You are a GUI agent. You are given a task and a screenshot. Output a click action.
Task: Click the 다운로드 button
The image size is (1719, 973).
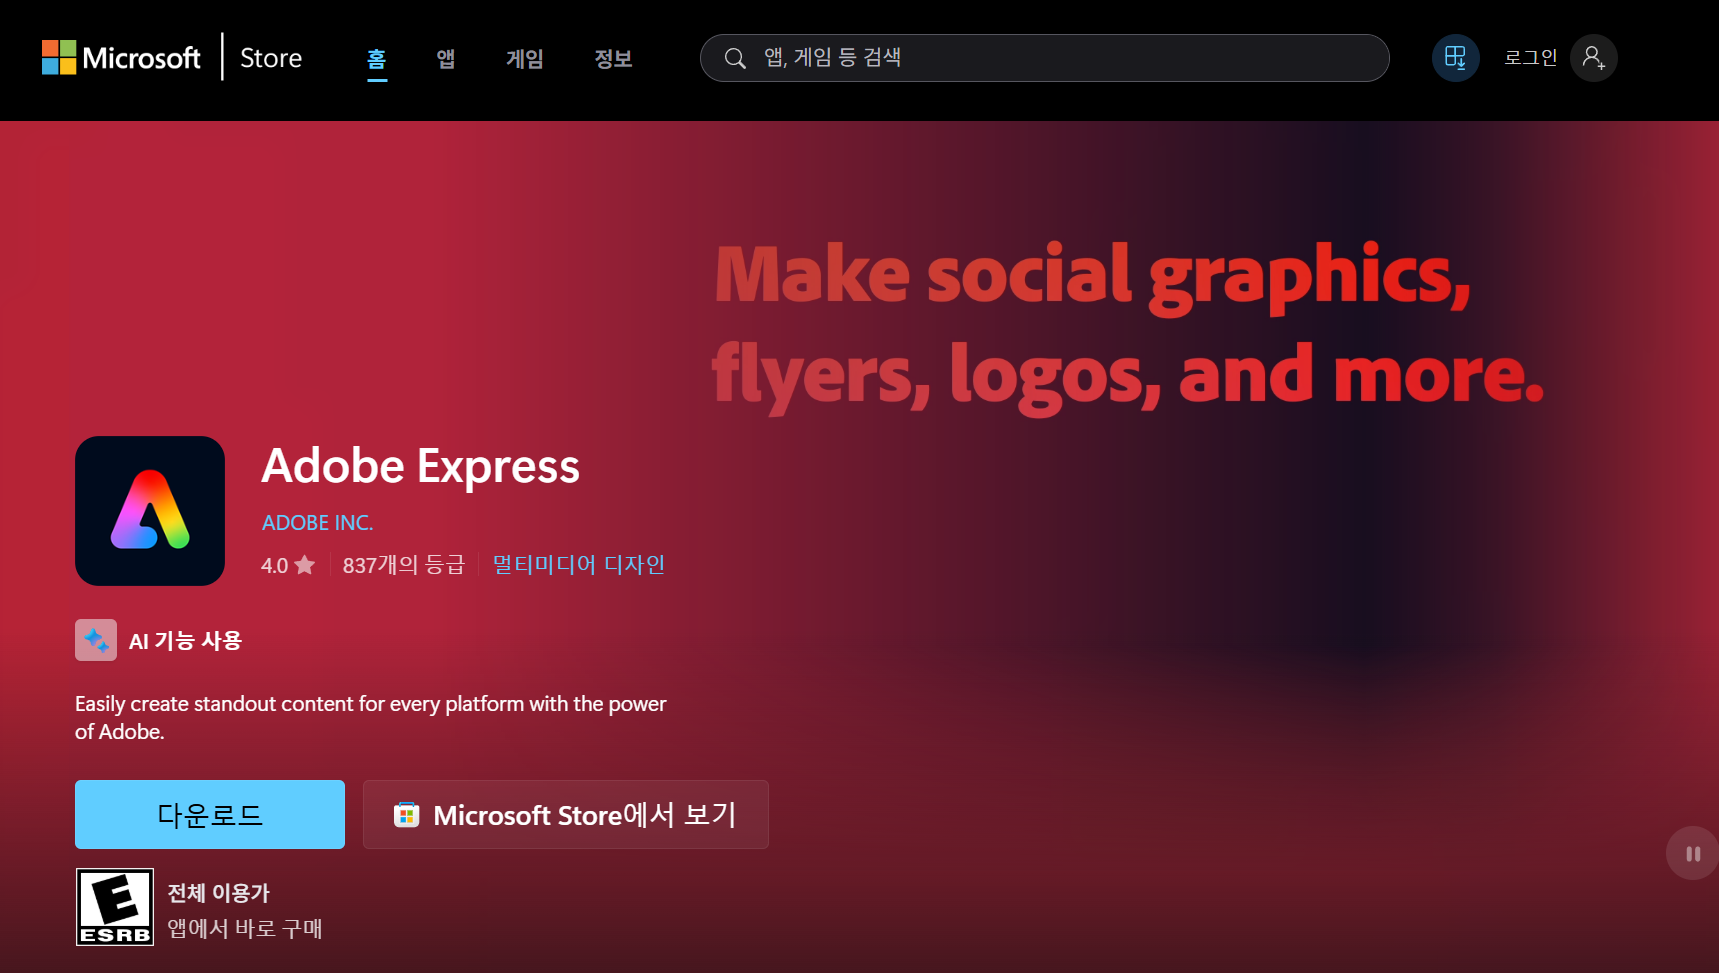pos(210,815)
